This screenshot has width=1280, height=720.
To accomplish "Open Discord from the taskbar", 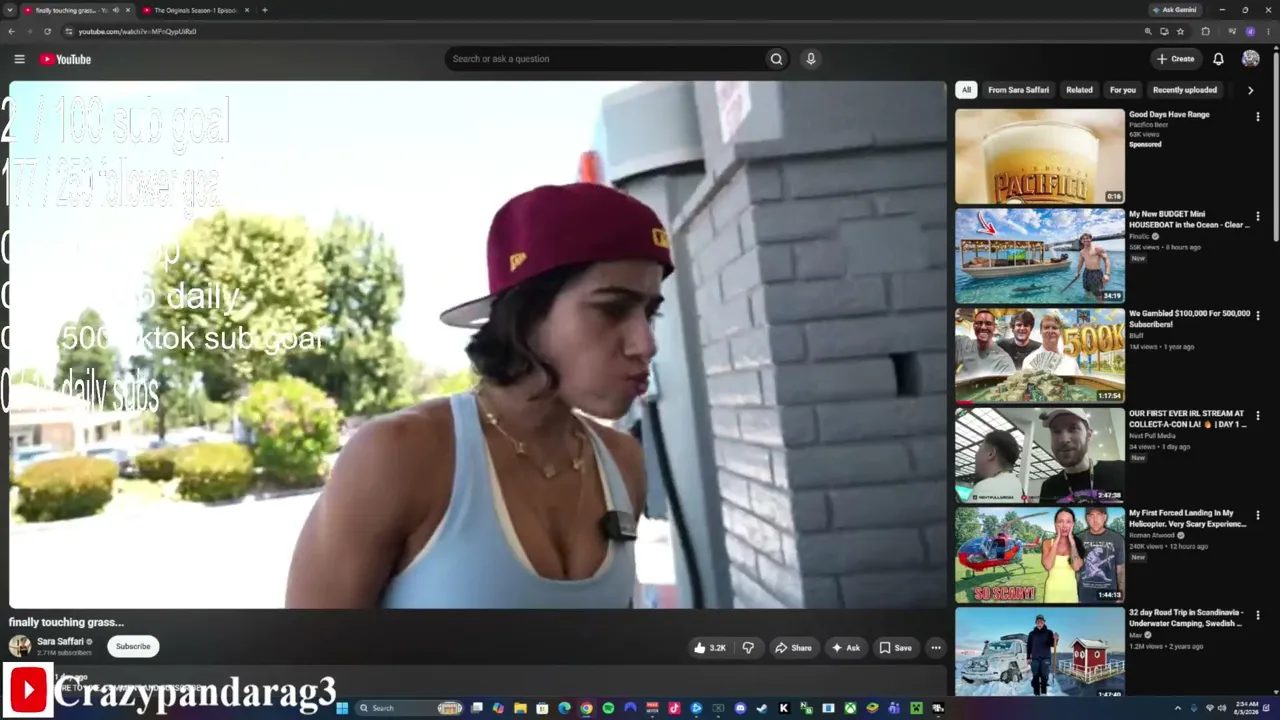I will [740, 708].
